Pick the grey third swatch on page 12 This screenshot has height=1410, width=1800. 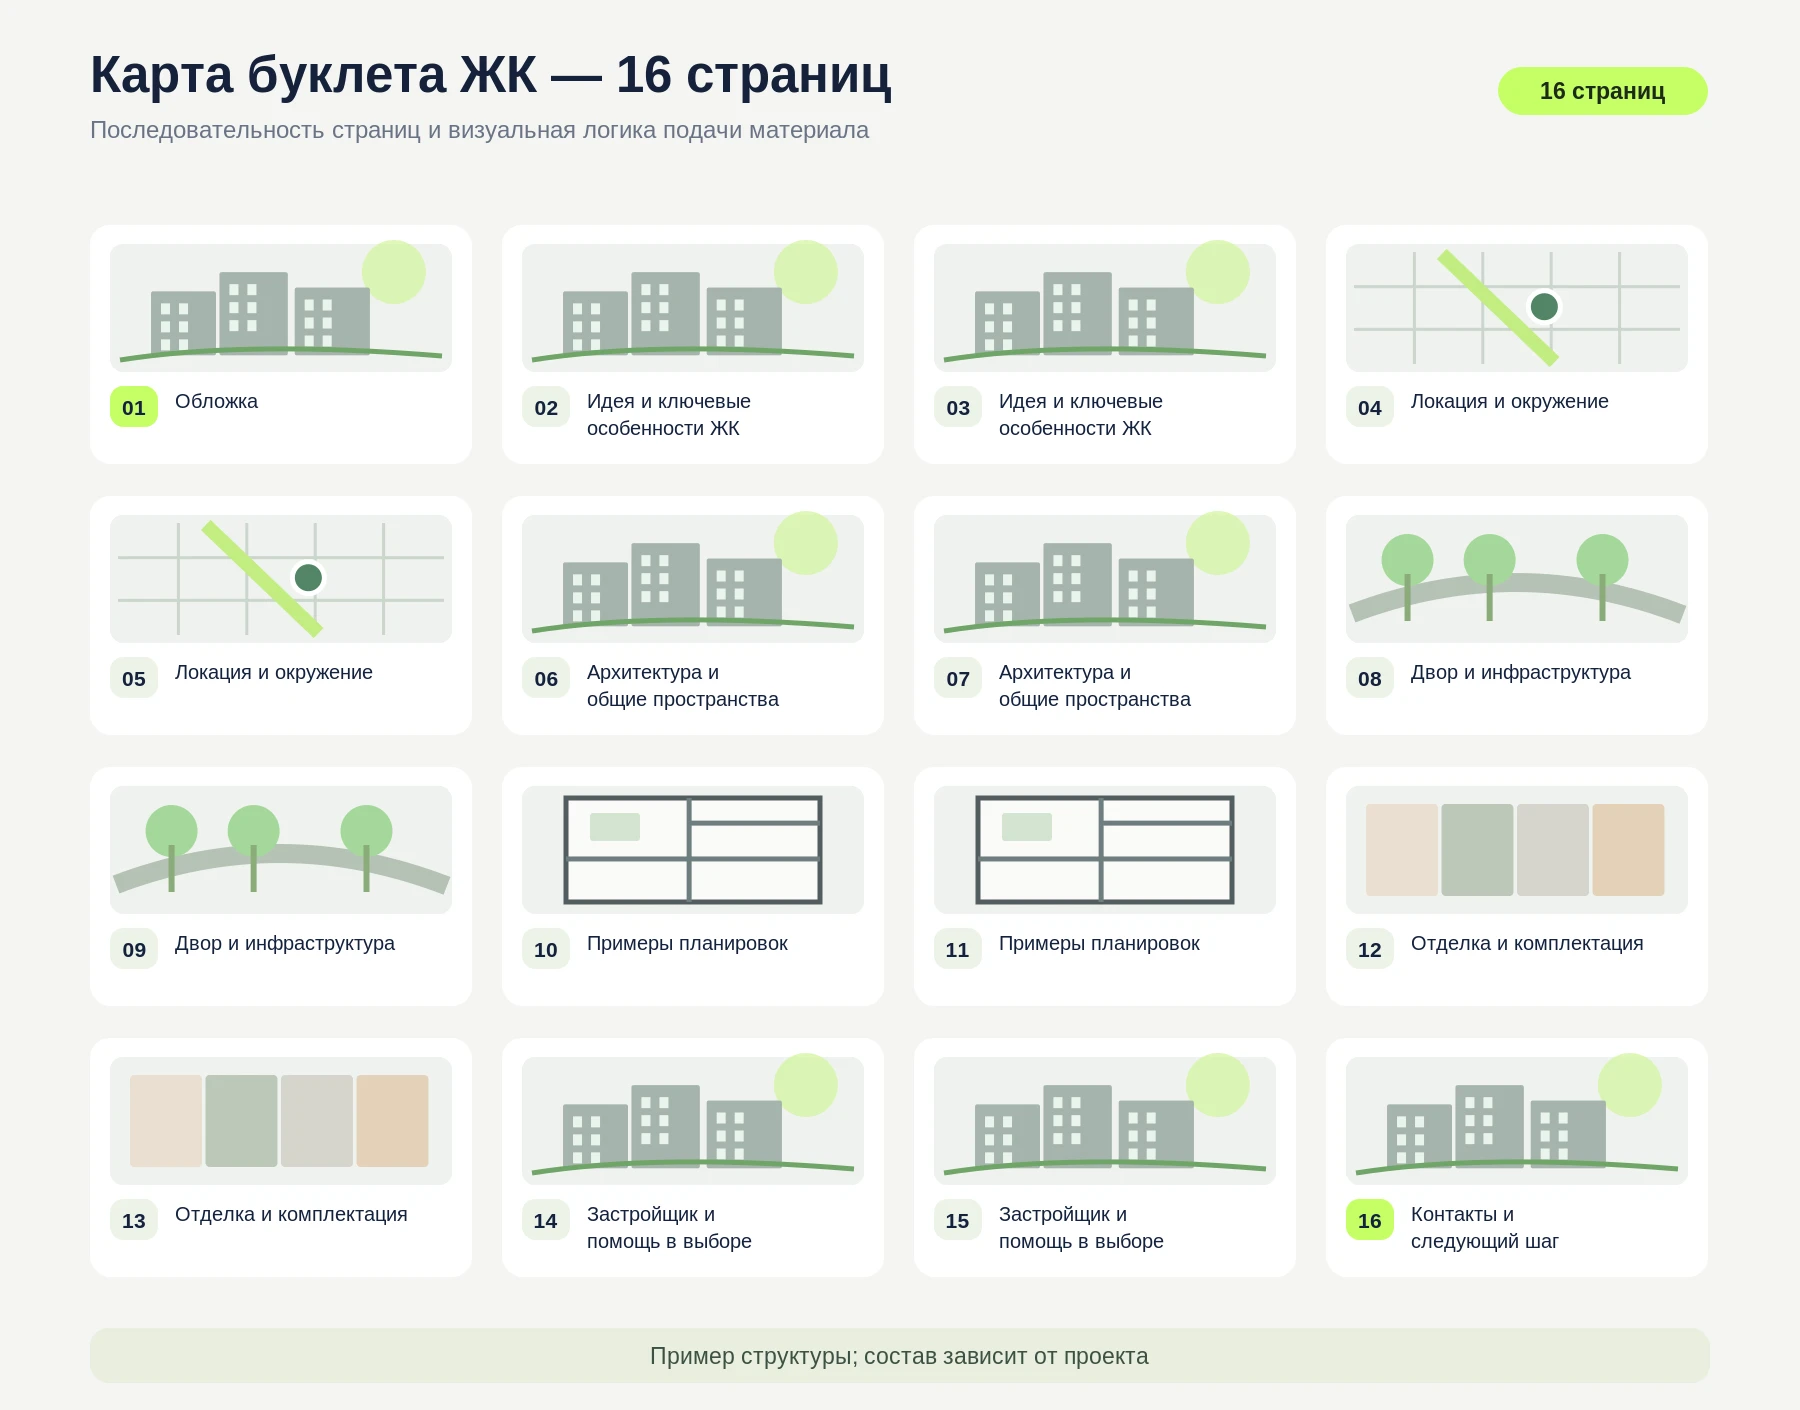(x=1553, y=850)
